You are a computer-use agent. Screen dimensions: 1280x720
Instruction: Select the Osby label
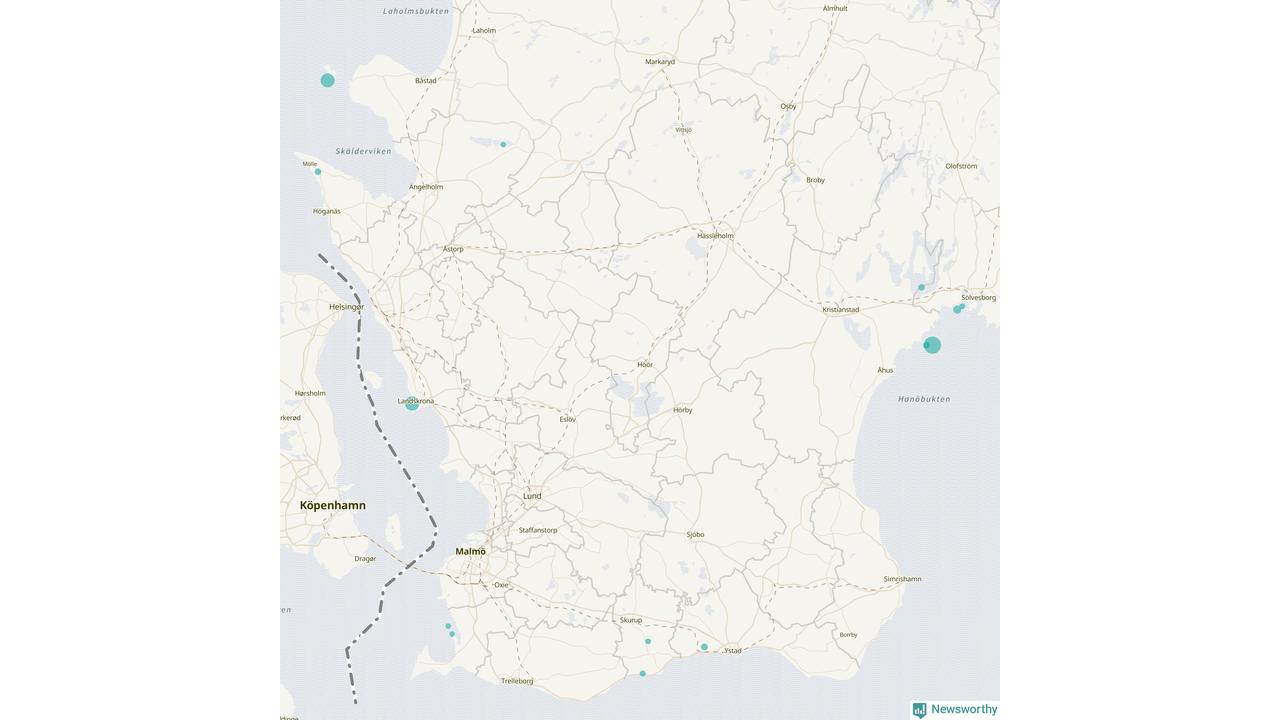click(x=788, y=106)
